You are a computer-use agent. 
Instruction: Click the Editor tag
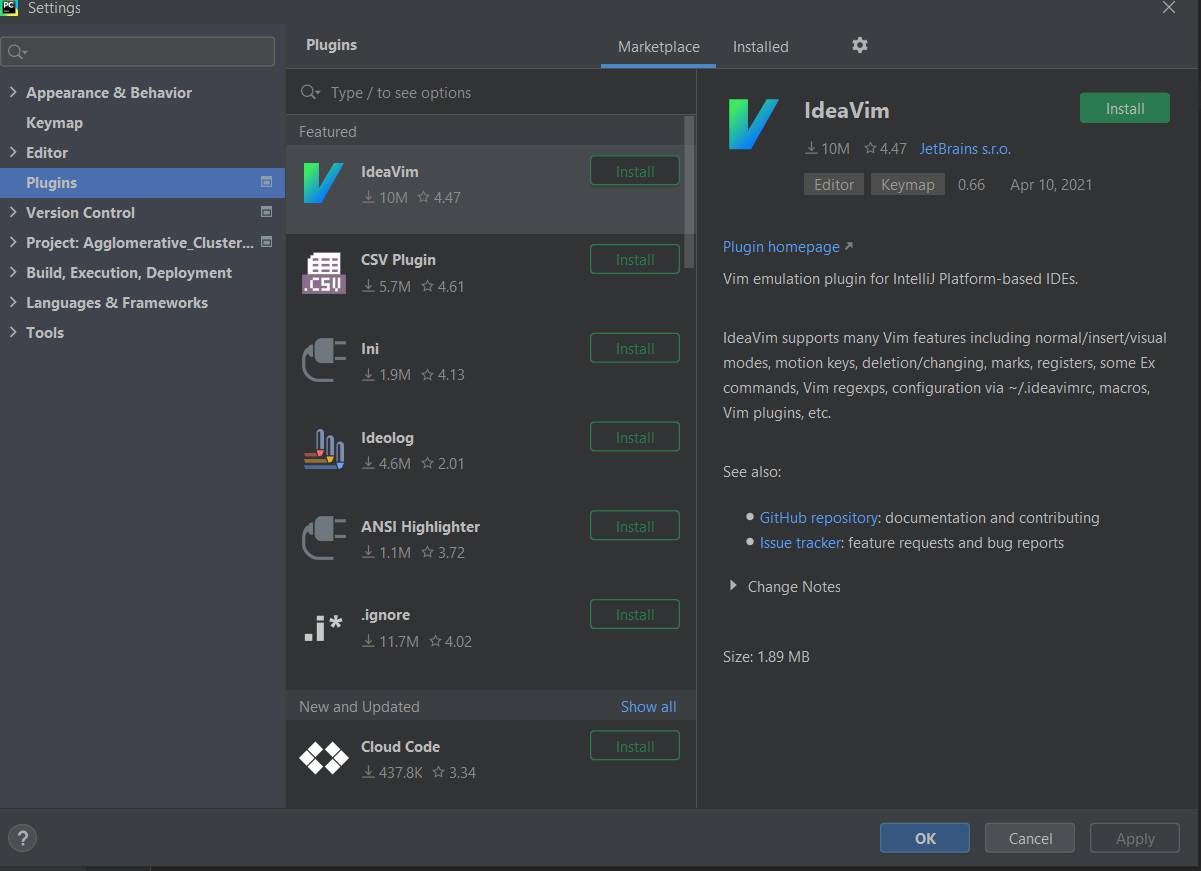pos(834,184)
